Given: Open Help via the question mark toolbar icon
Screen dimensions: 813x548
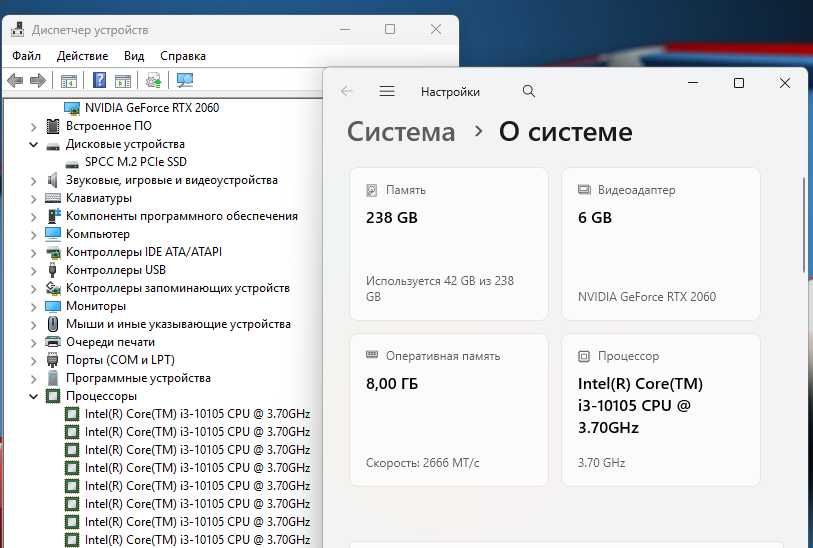Looking at the screenshot, I should (99, 80).
